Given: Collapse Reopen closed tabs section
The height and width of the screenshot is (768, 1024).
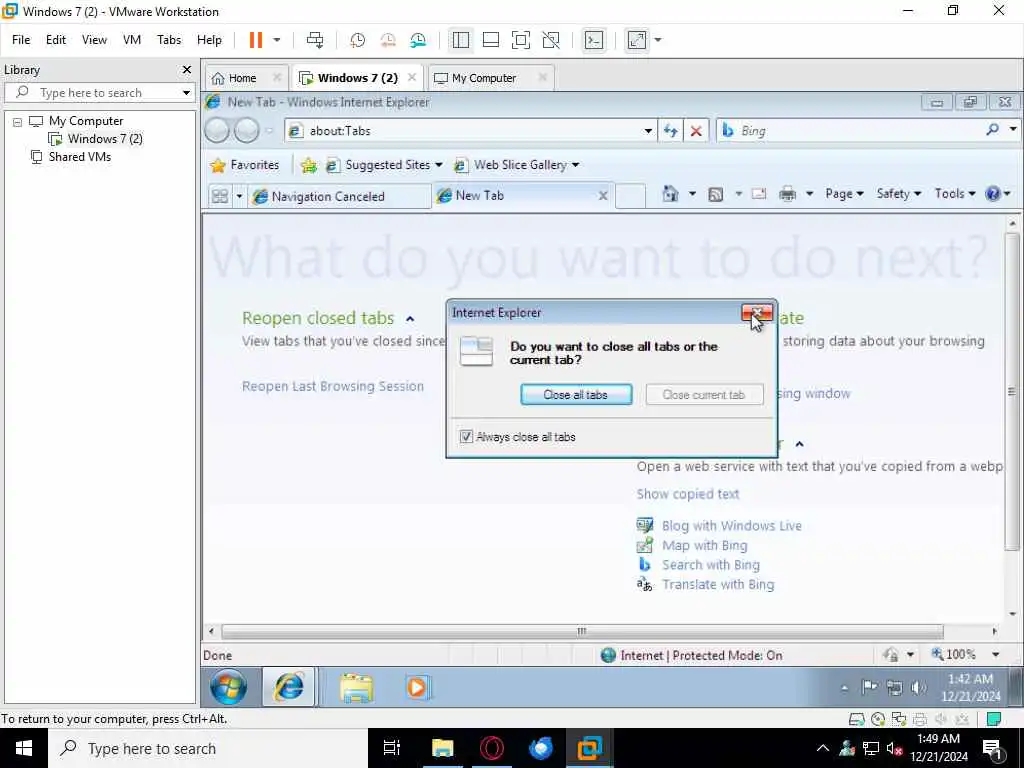Looking at the screenshot, I should point(410,319).
